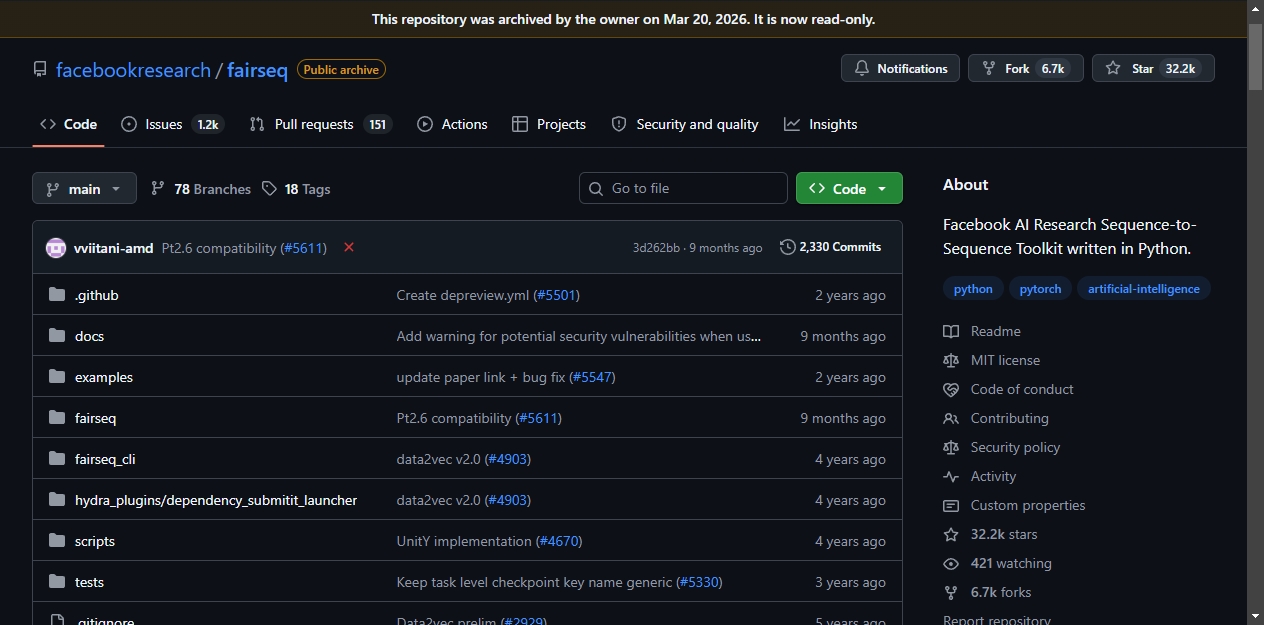Open commit message 'Create depreview.yml'

463,295
